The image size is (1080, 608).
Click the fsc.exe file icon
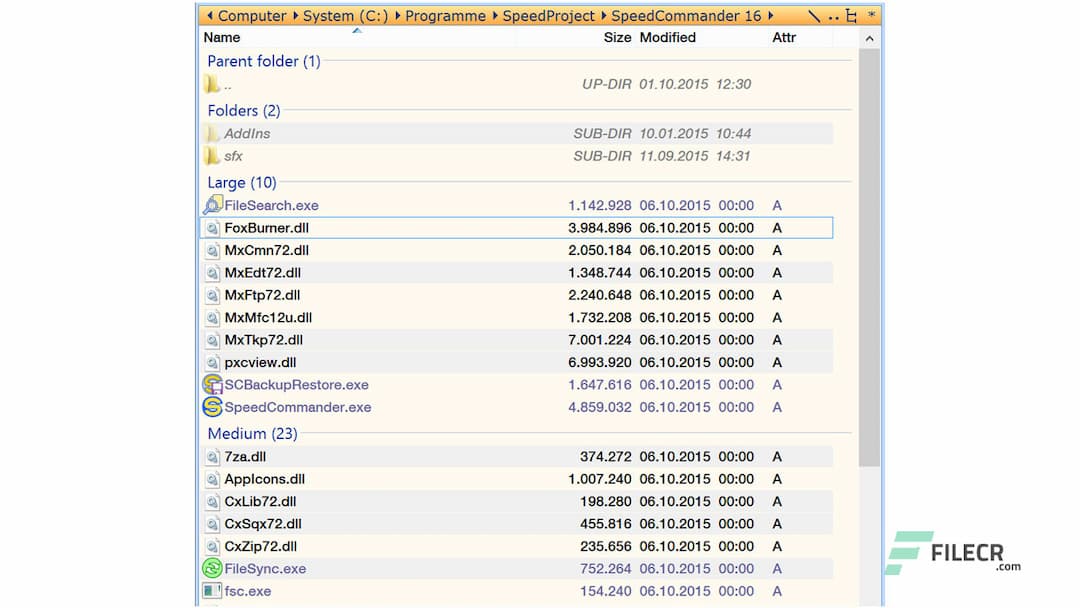pos(212,591)
